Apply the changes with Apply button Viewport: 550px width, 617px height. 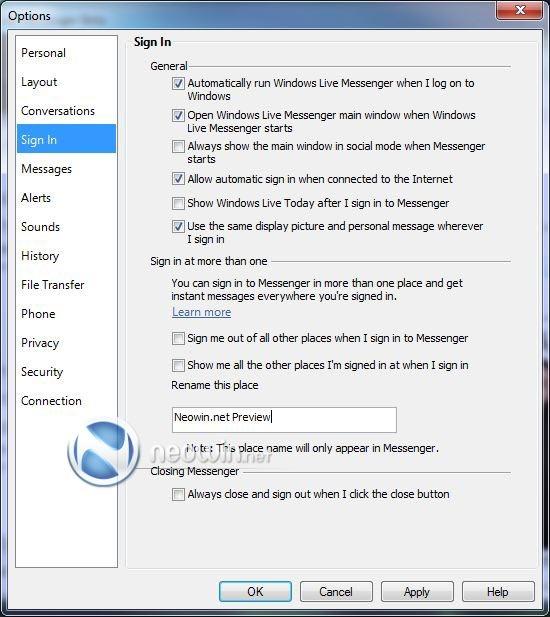coord(417,591)
